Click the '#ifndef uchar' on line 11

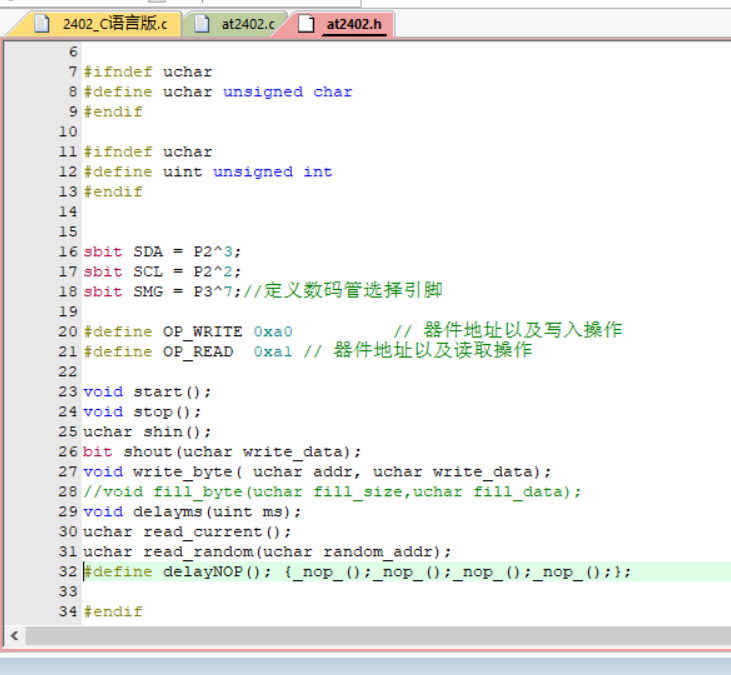point(148,152)
